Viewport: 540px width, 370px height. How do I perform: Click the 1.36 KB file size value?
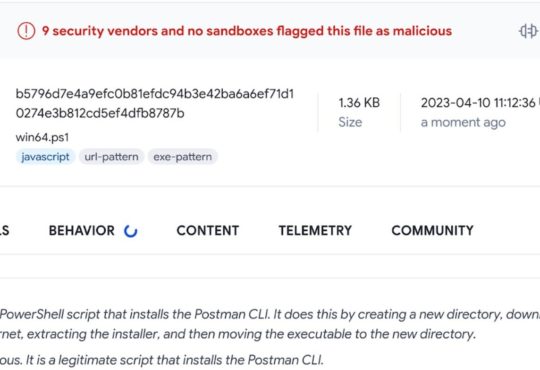click(x=359, y=103)
